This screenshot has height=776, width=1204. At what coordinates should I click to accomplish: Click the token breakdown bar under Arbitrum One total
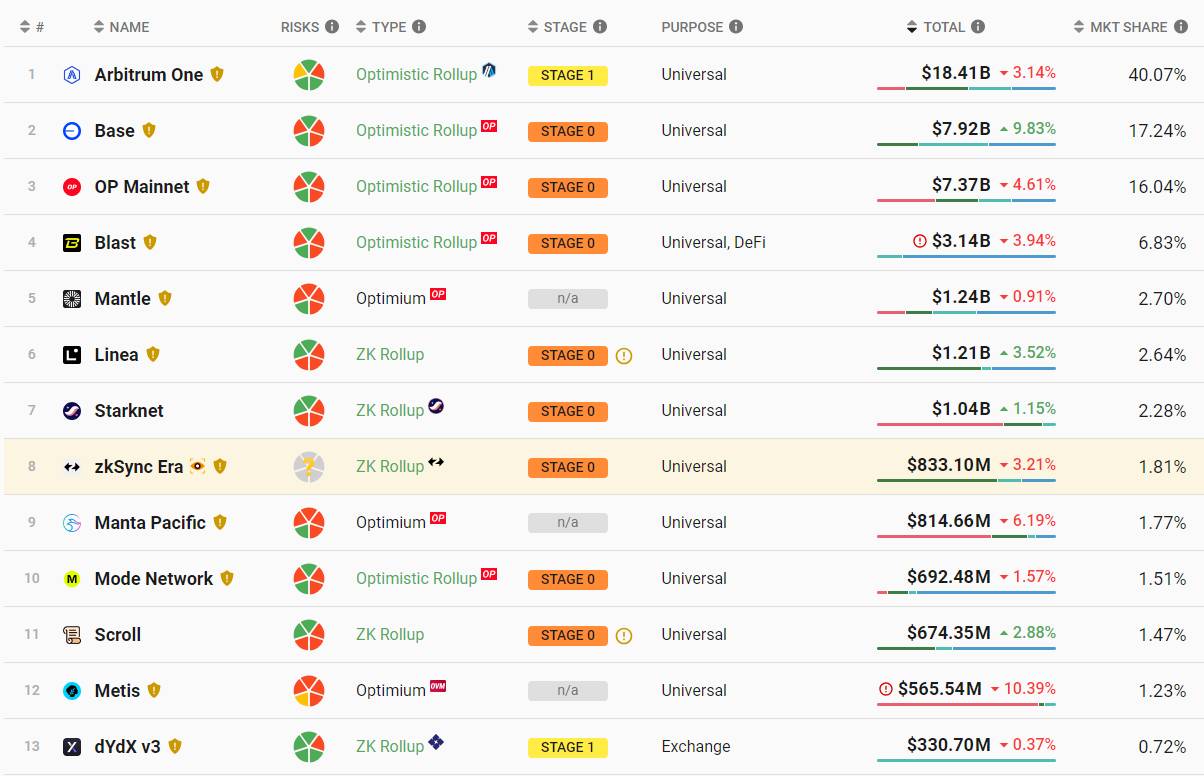966,89
